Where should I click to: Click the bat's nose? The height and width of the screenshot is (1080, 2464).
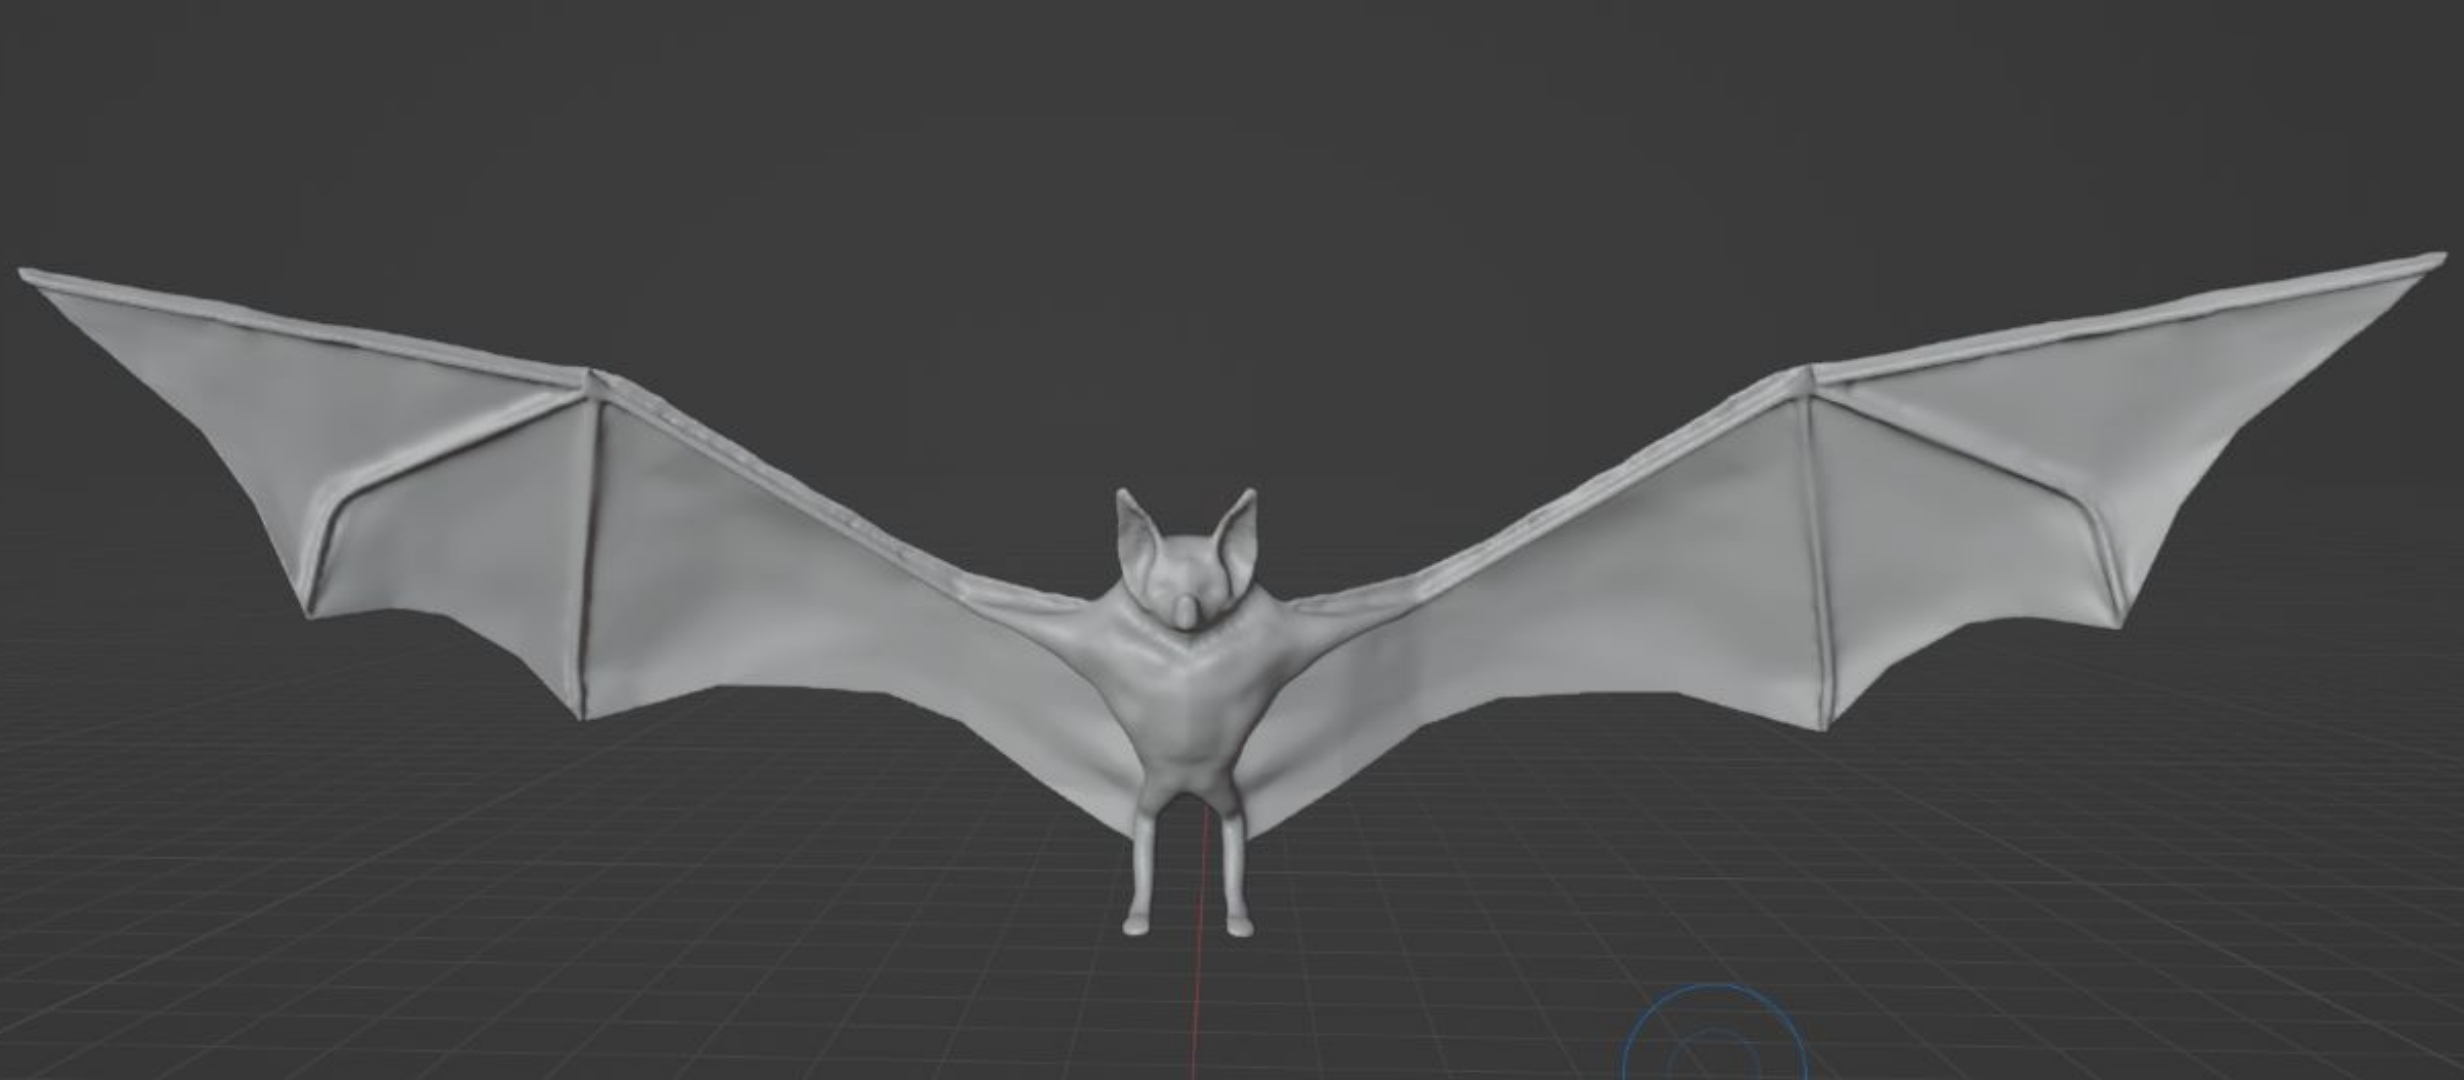pyautogui.click(x=1184, y=612)
